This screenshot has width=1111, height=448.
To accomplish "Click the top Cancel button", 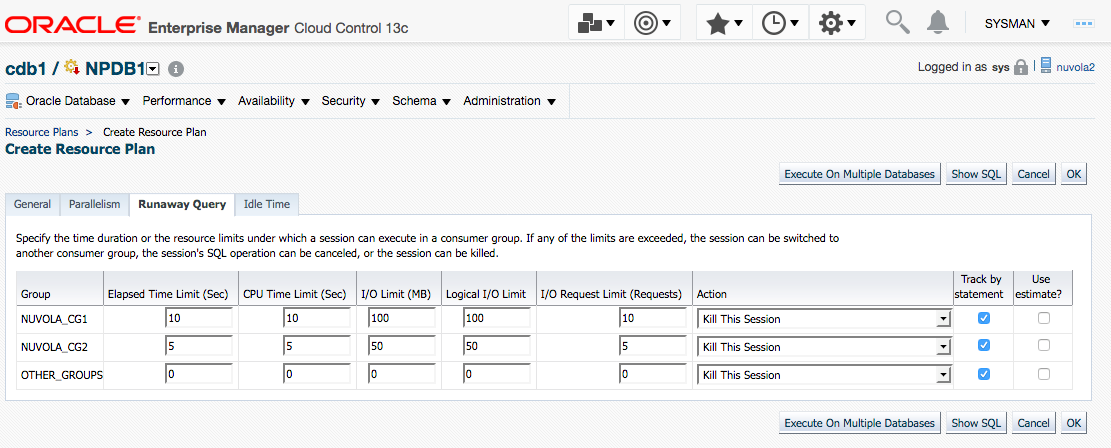I will pos(1033,174).
